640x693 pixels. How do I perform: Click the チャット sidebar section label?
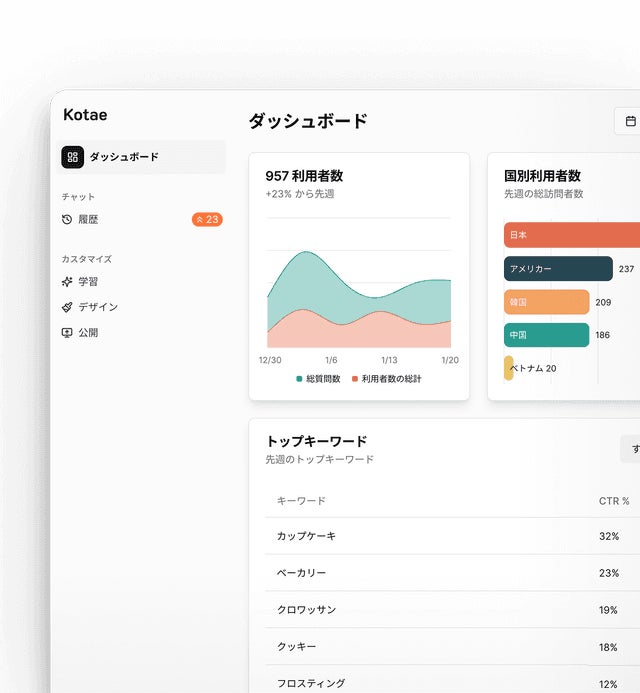click(78, 197)
